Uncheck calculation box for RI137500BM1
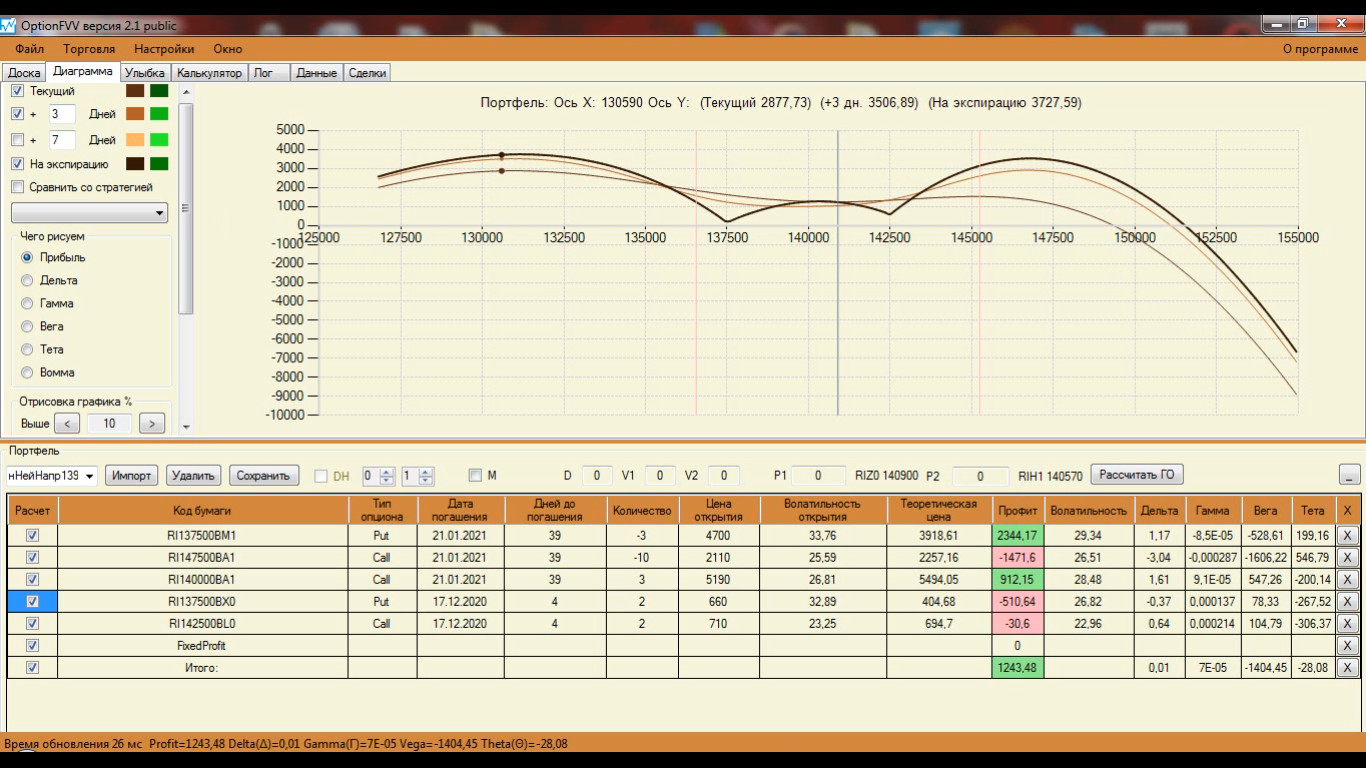The width and height of the screenshot is (1366, 768). (32, 535)
